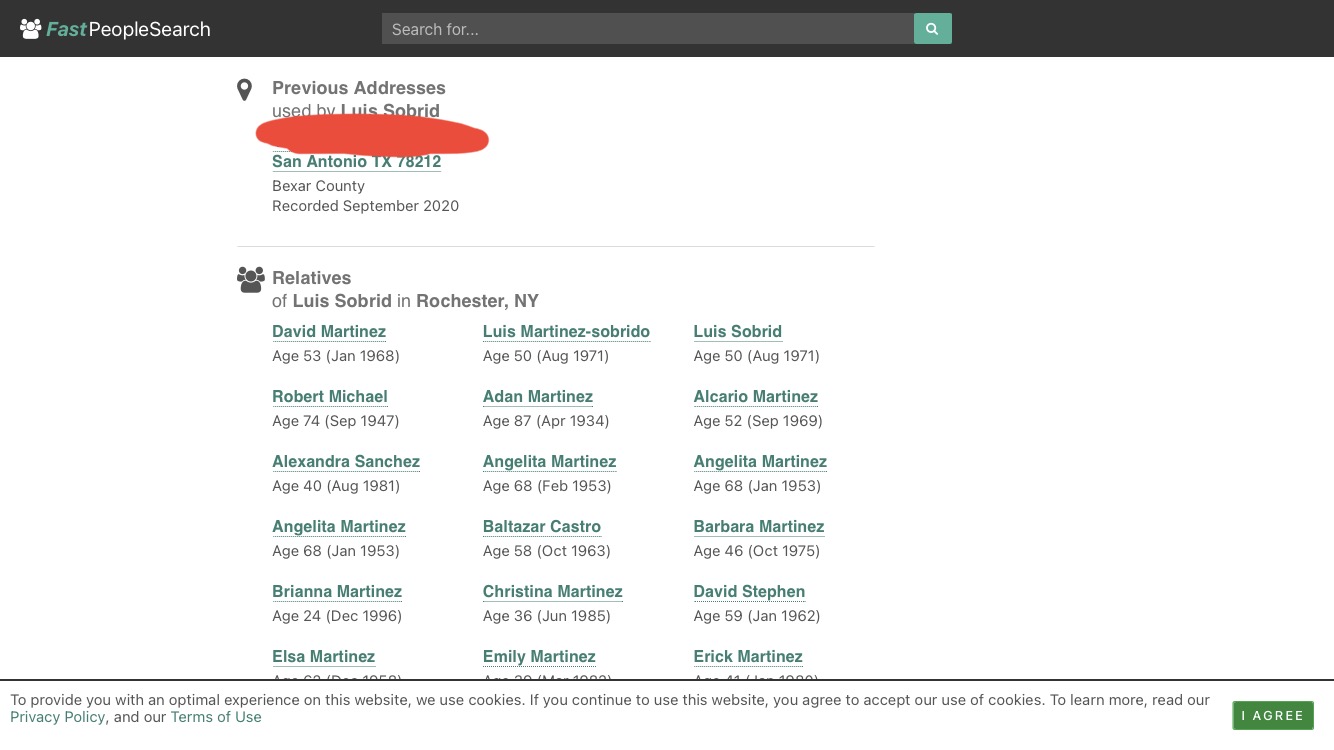Click the Search for... input field
Viewport: 1334px width, 750px height.
(648, 29)
